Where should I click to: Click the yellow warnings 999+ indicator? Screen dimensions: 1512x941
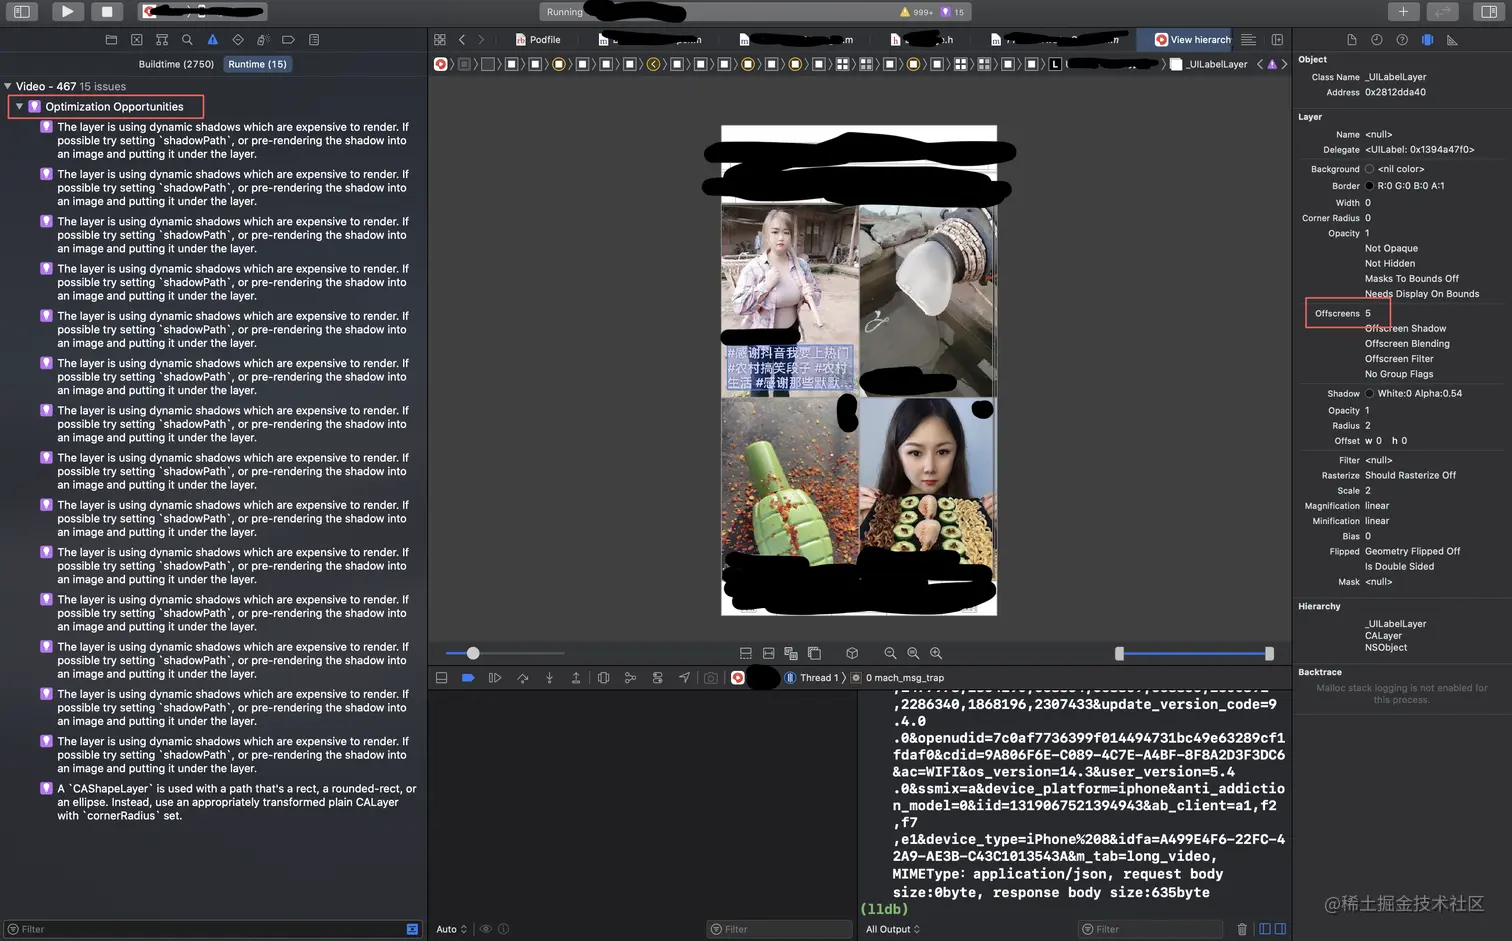point(916,12)
